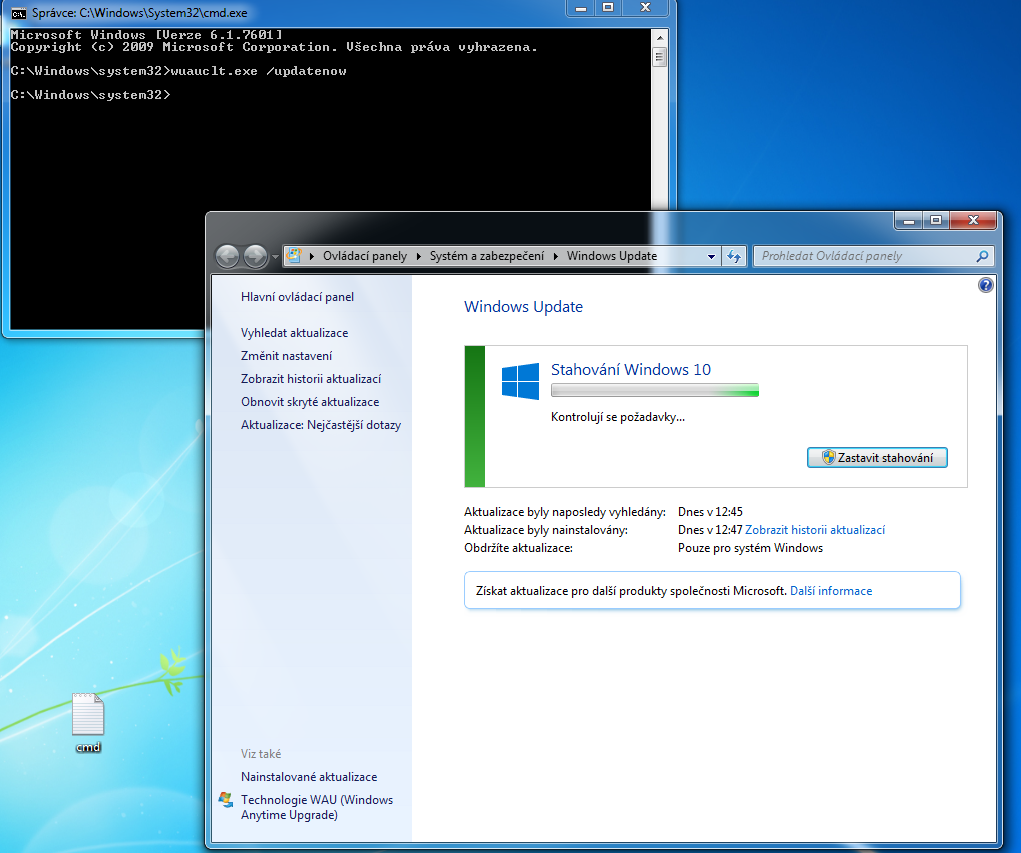Screen dimensions: 1021x853
Task: Open Změnit nastavení in sidebar
Action: [x=287, y=356]
